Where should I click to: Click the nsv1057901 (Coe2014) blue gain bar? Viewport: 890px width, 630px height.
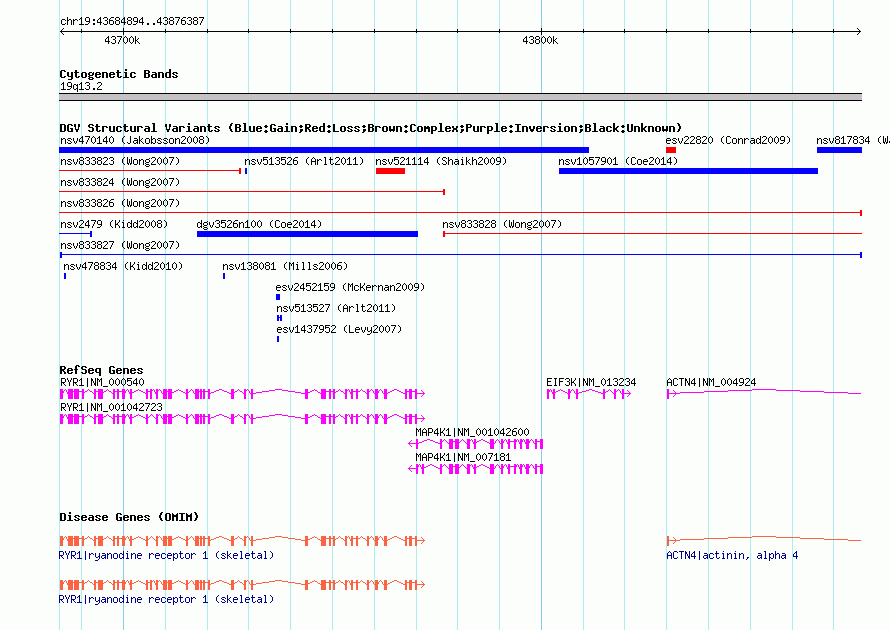point(689,171)
